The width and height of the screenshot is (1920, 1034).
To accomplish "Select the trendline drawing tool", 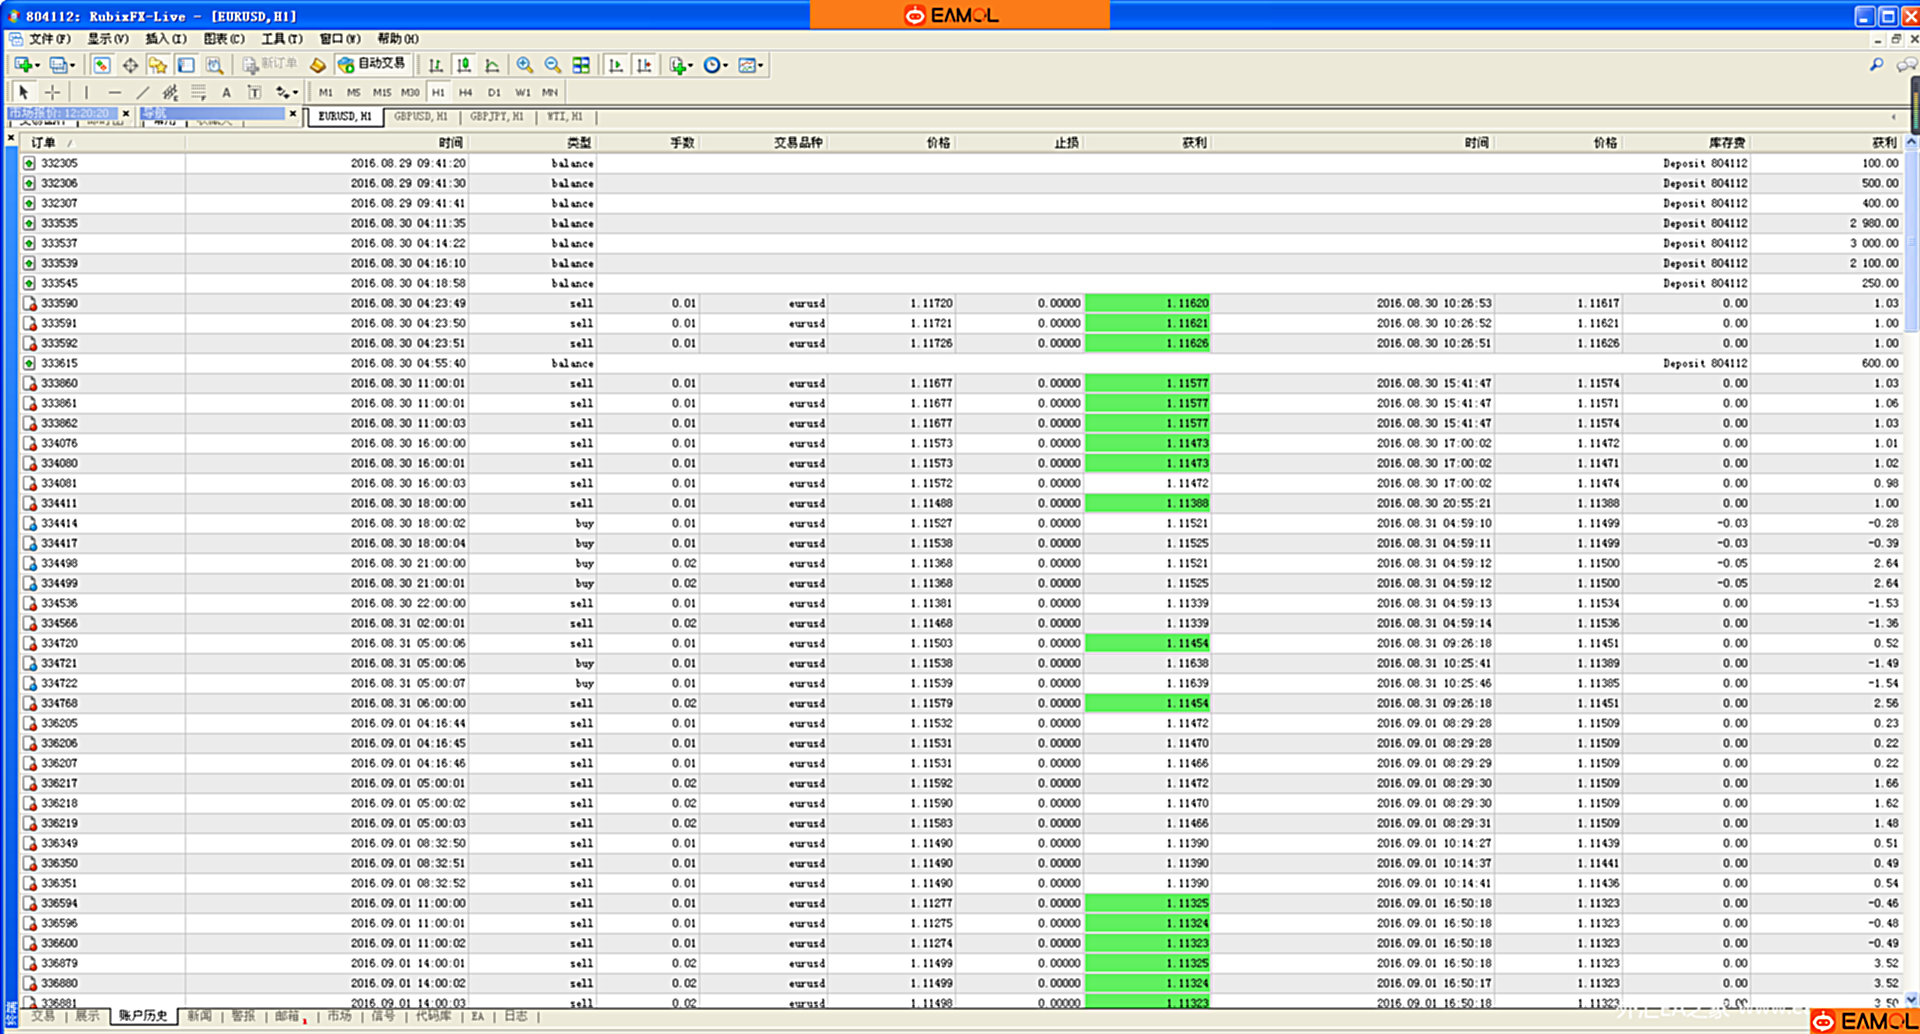I will pos(142,92).
